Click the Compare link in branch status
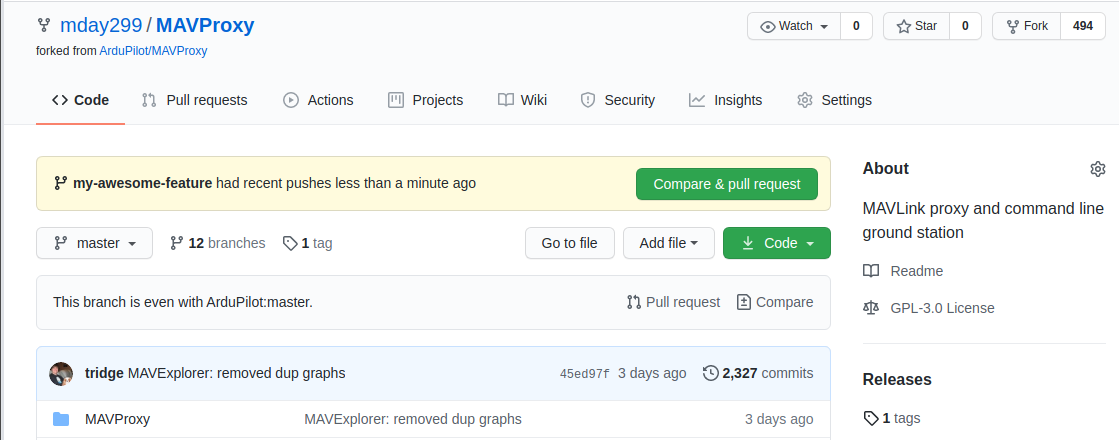Image resolution: width=1119 pixels, height=440 pixels. click(775, 302)
